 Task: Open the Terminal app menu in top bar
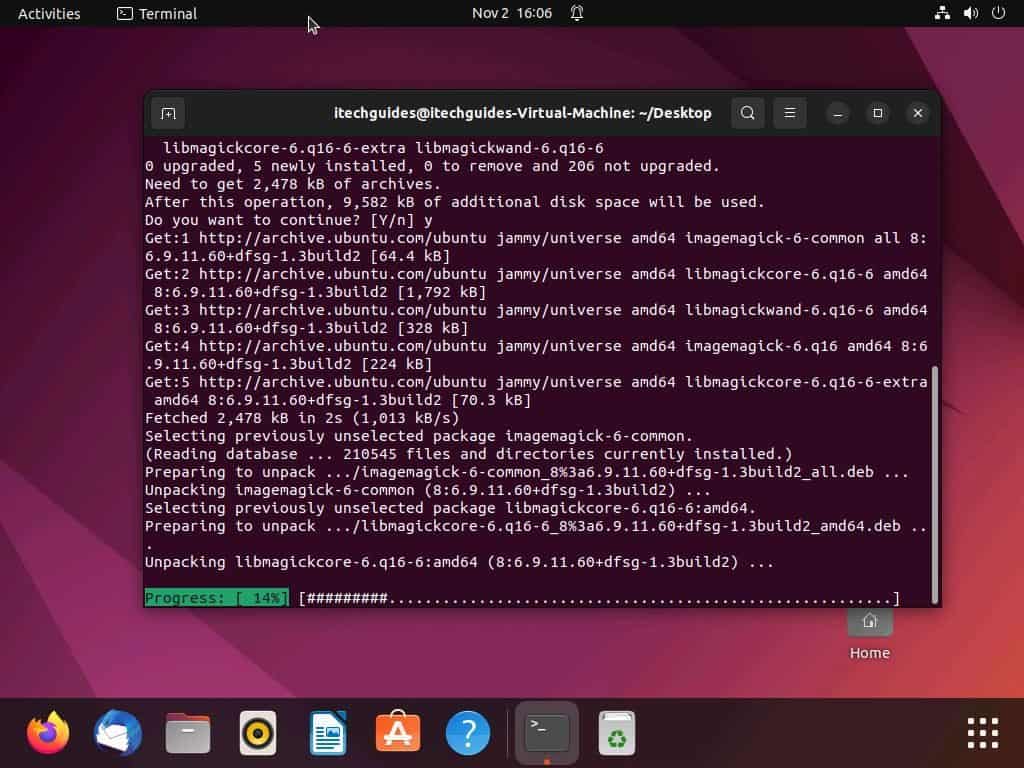click(157, 13)
